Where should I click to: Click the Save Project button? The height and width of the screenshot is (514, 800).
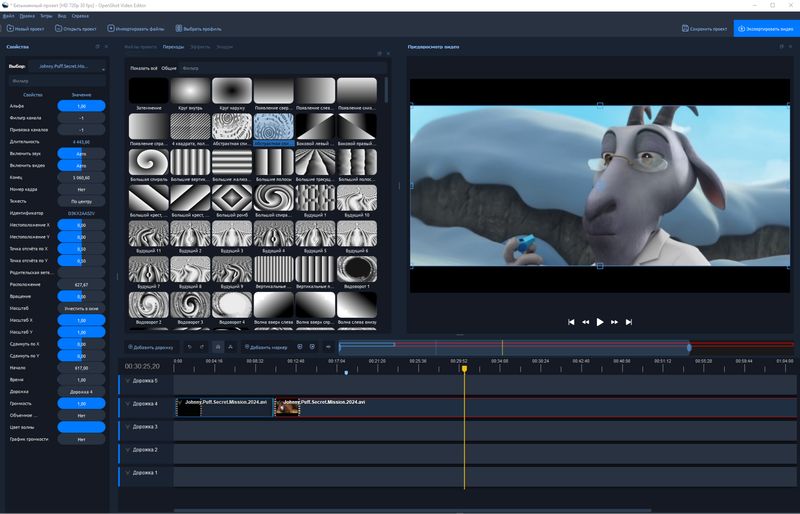coord(704,28)
